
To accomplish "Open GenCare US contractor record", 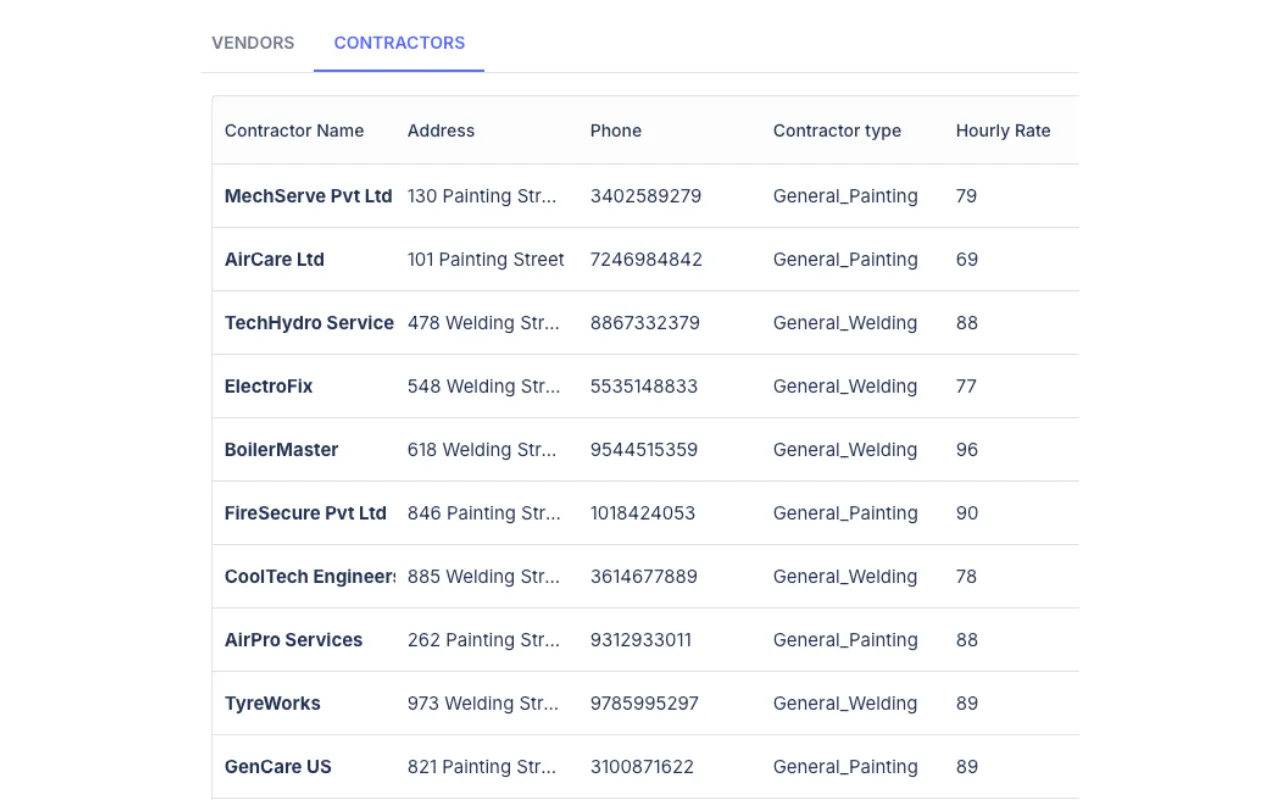I will [278, 767].
